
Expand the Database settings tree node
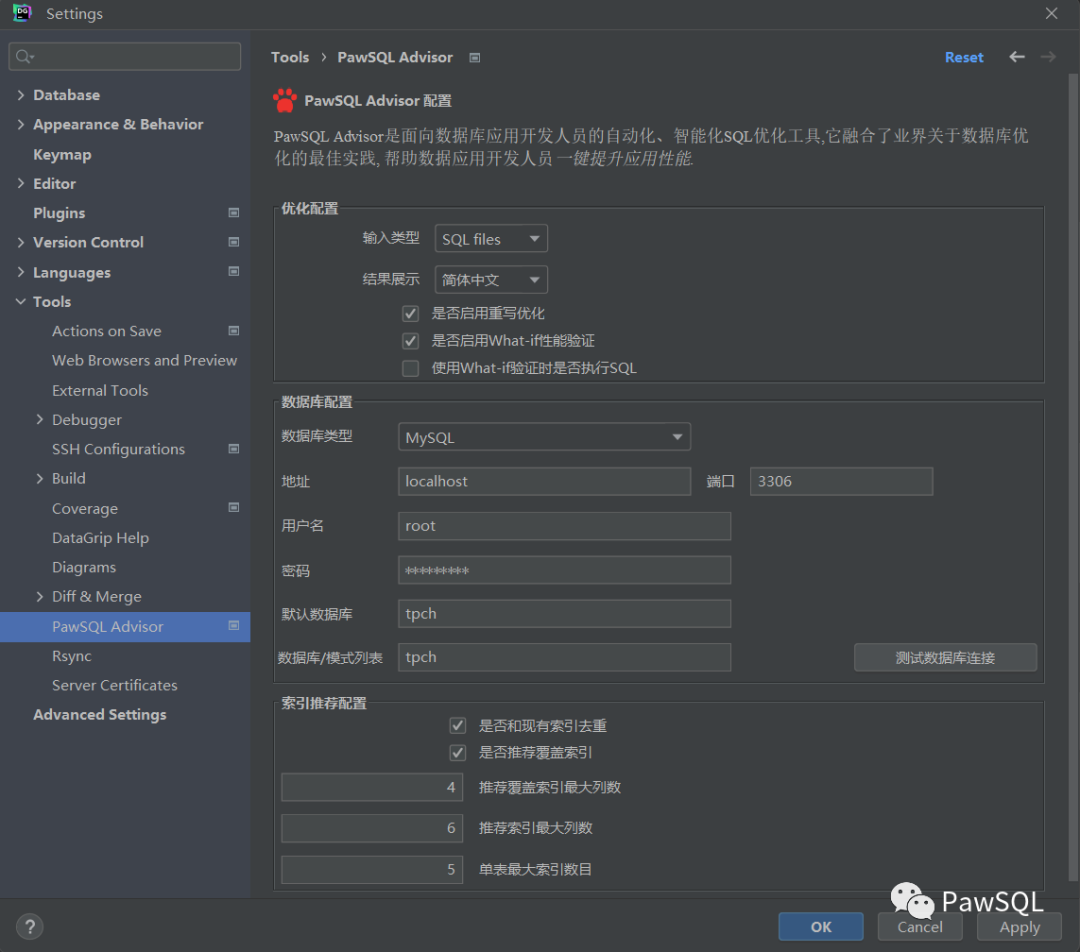click(x=22, y=95)
